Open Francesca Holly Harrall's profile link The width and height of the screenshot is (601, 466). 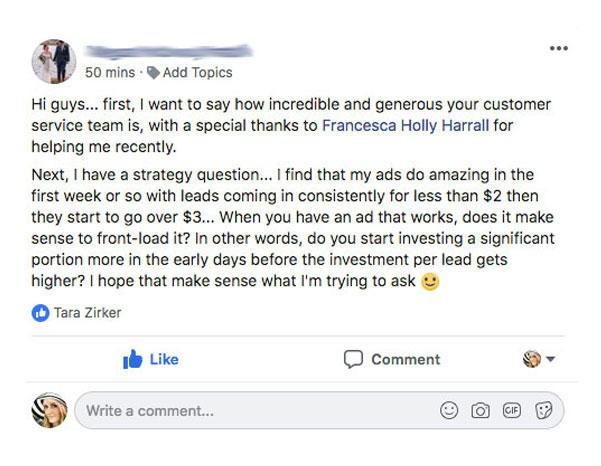pos(405,125)
